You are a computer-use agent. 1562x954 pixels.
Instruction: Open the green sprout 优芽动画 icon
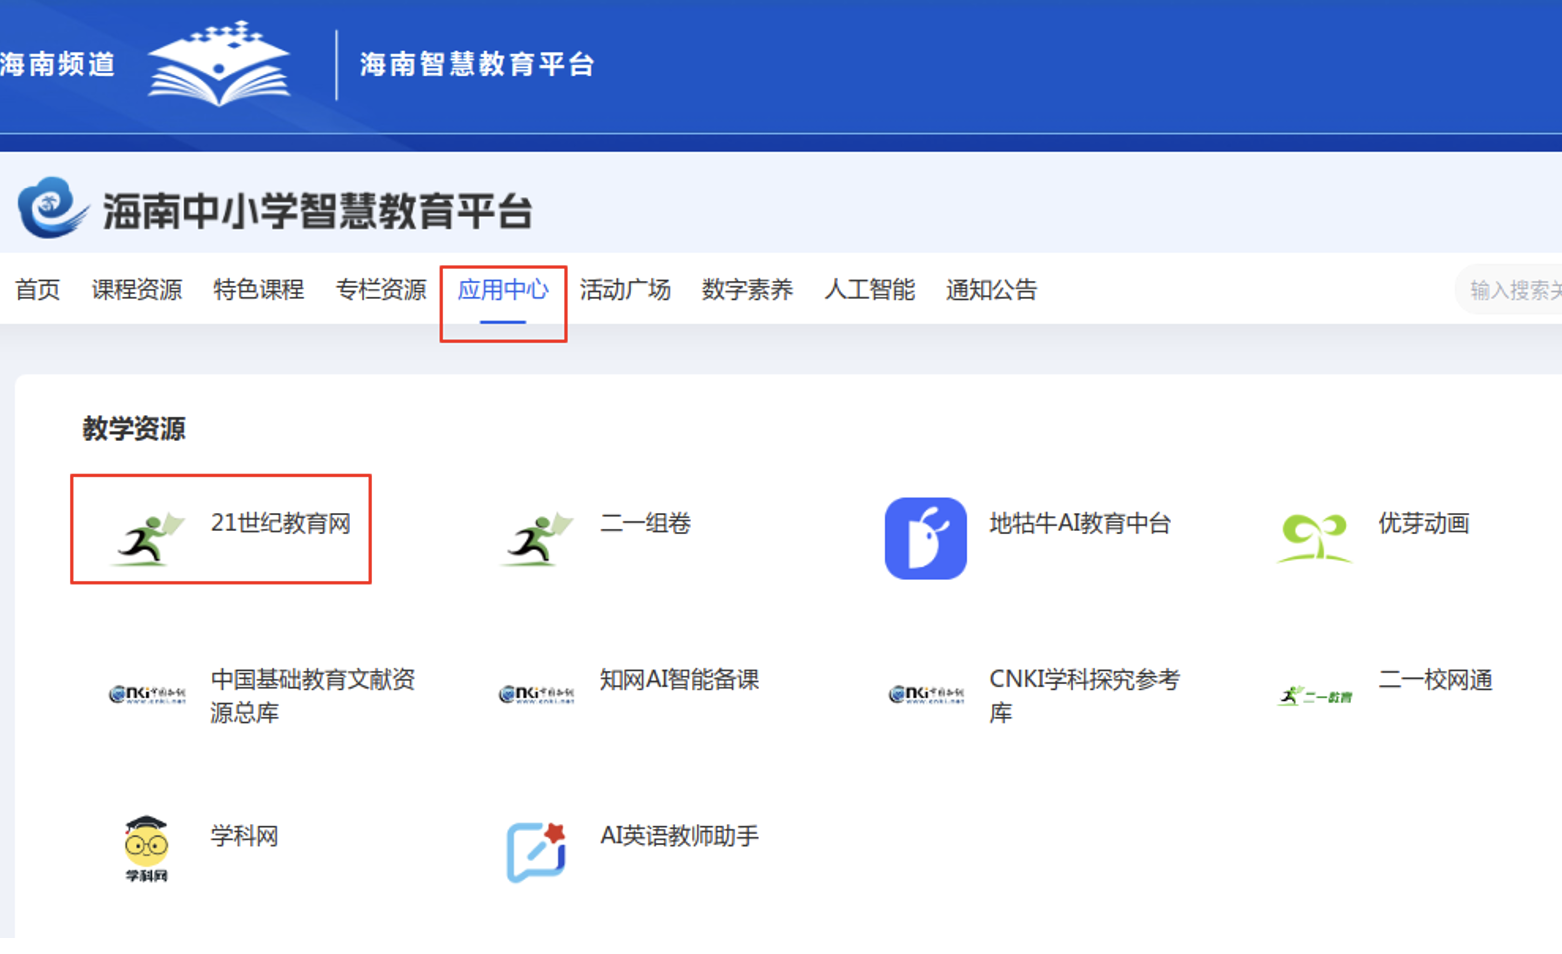[x=1314, y=538]
